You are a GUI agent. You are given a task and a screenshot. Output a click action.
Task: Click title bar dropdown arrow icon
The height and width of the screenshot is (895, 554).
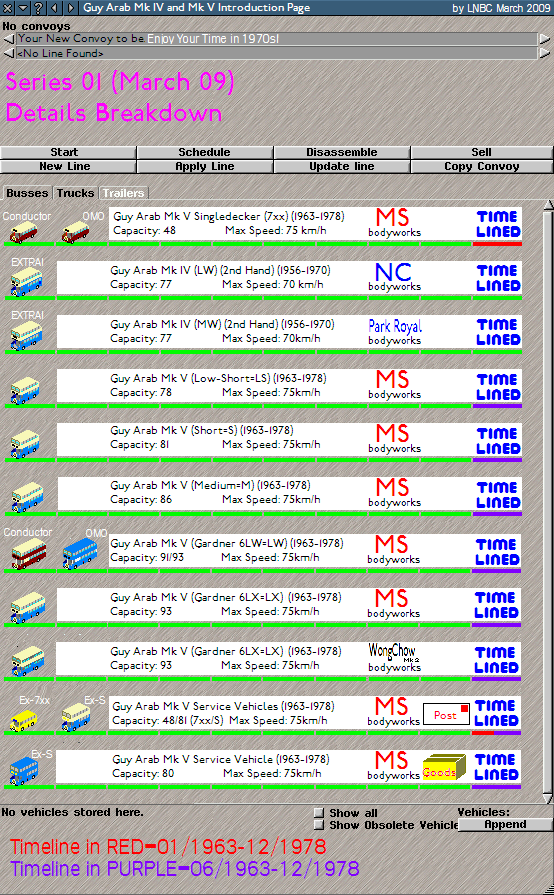[23, 8]
